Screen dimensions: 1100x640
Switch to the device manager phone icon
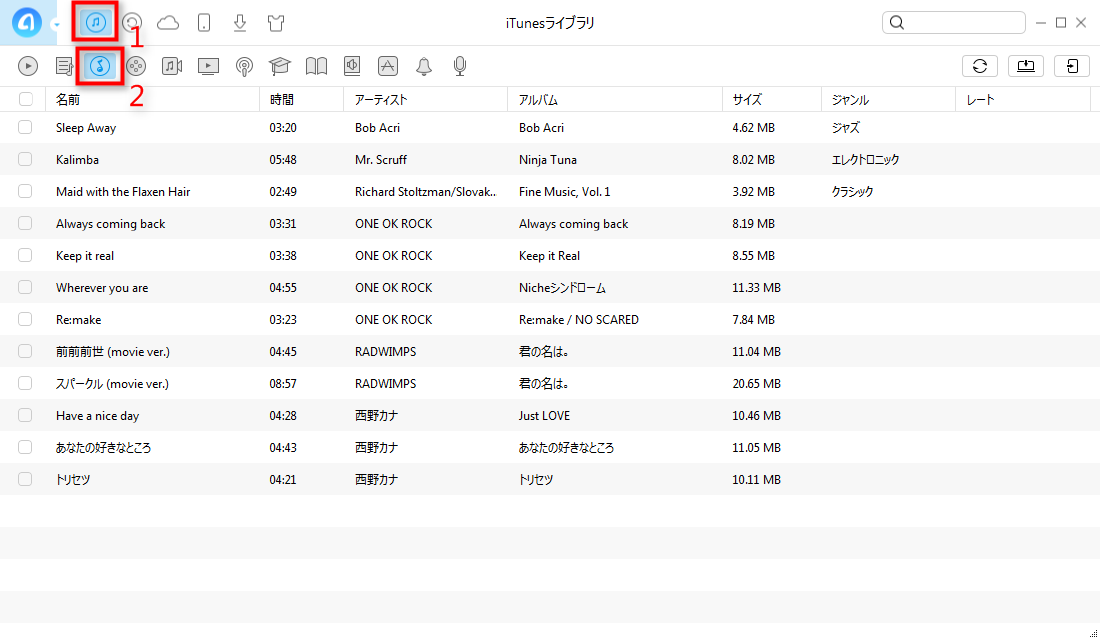[204, 23]
